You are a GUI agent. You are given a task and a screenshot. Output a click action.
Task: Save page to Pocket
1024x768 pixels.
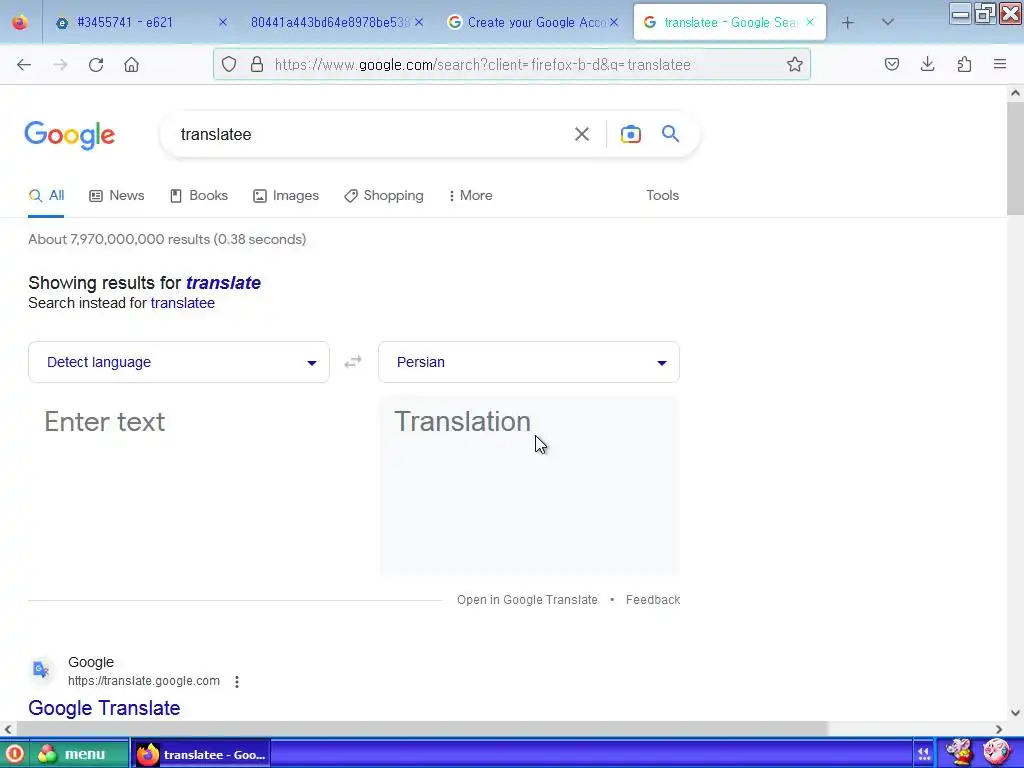click(x=891, y=64)
